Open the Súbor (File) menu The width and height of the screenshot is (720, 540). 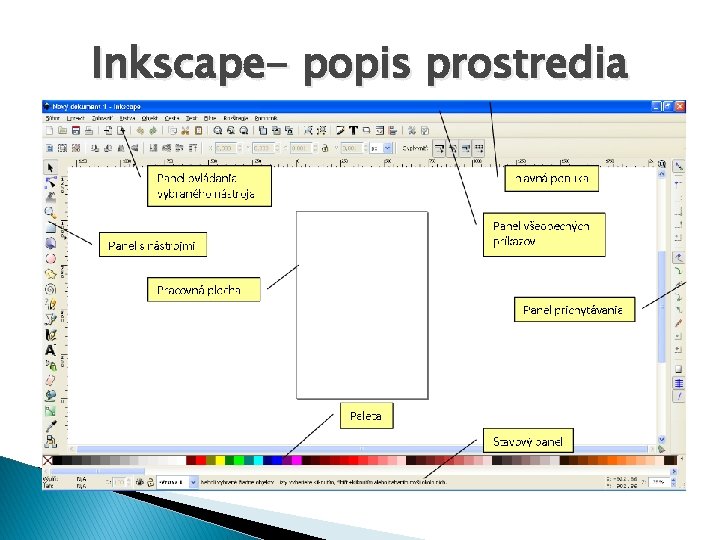(x=52, y=118)
